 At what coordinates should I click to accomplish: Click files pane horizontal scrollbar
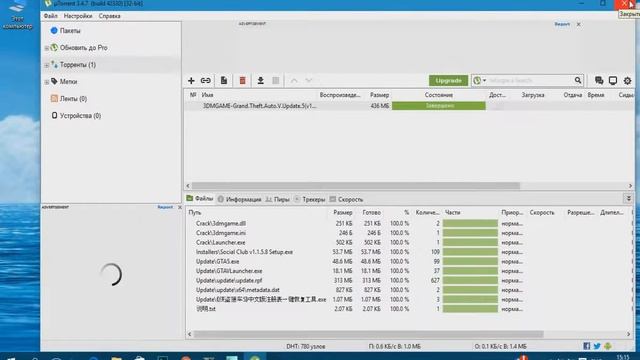(x=369, y=334)
